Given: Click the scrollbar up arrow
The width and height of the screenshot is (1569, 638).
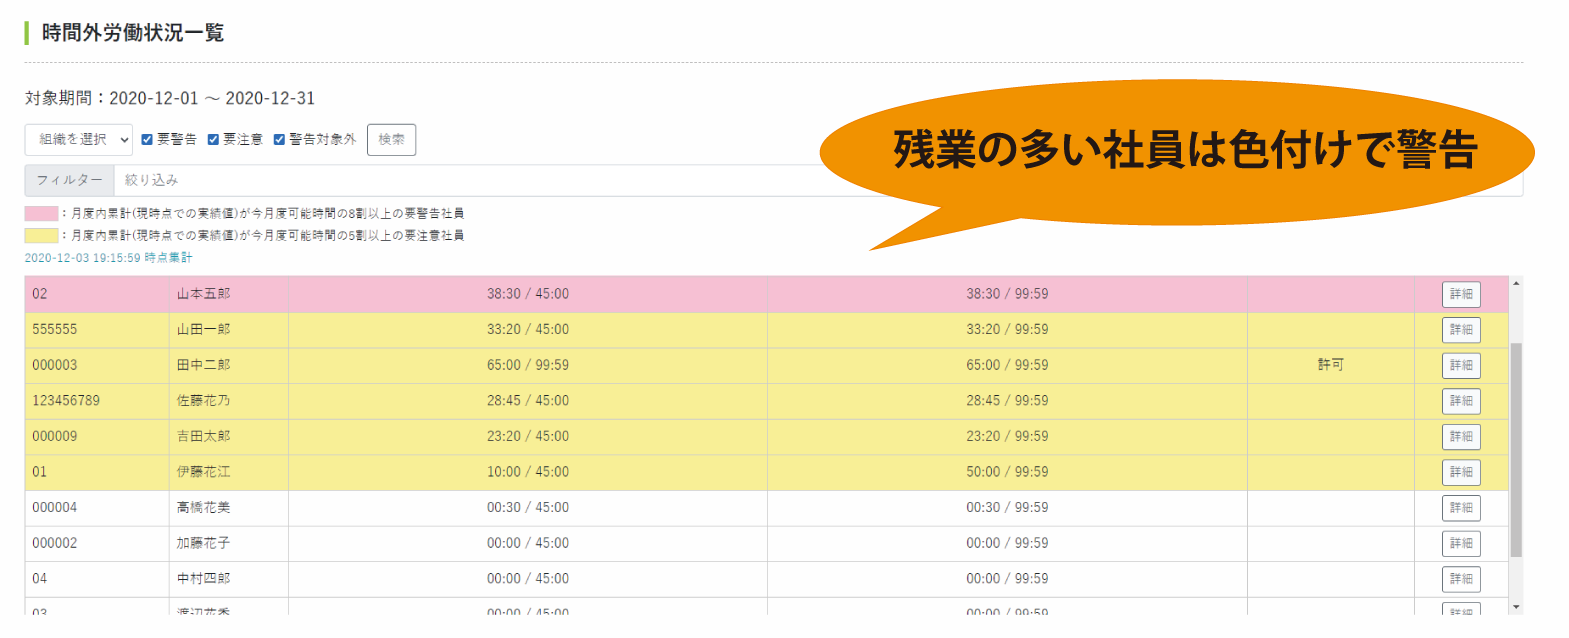Looking at the screenshot, I should tap(1516, 284).
